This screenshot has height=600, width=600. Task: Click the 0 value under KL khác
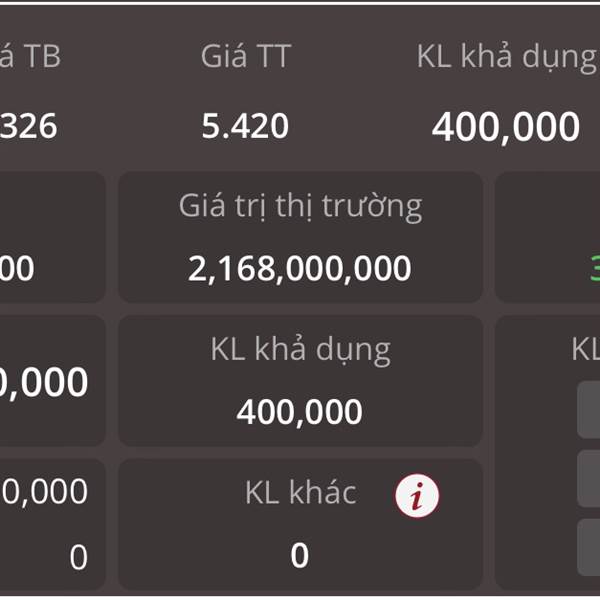coord(299,555)
